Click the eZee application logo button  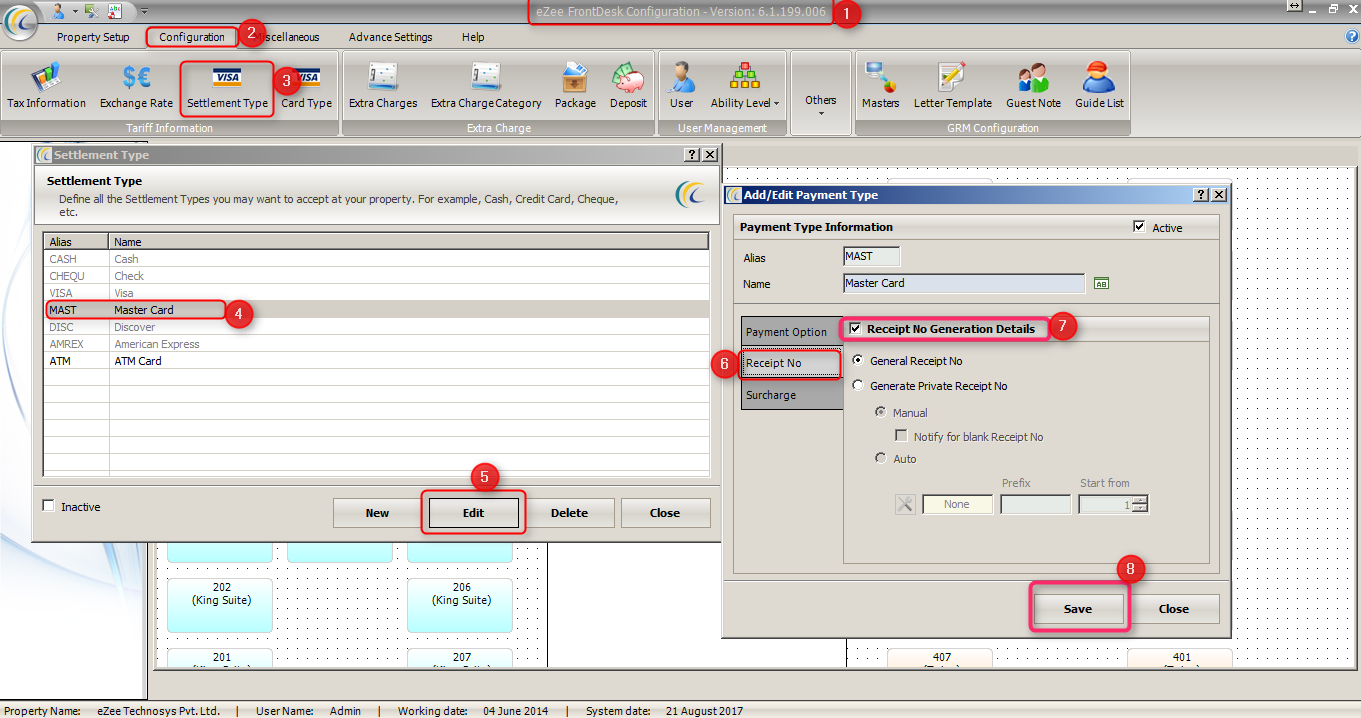pyautogui.click(x=21, y=24)
